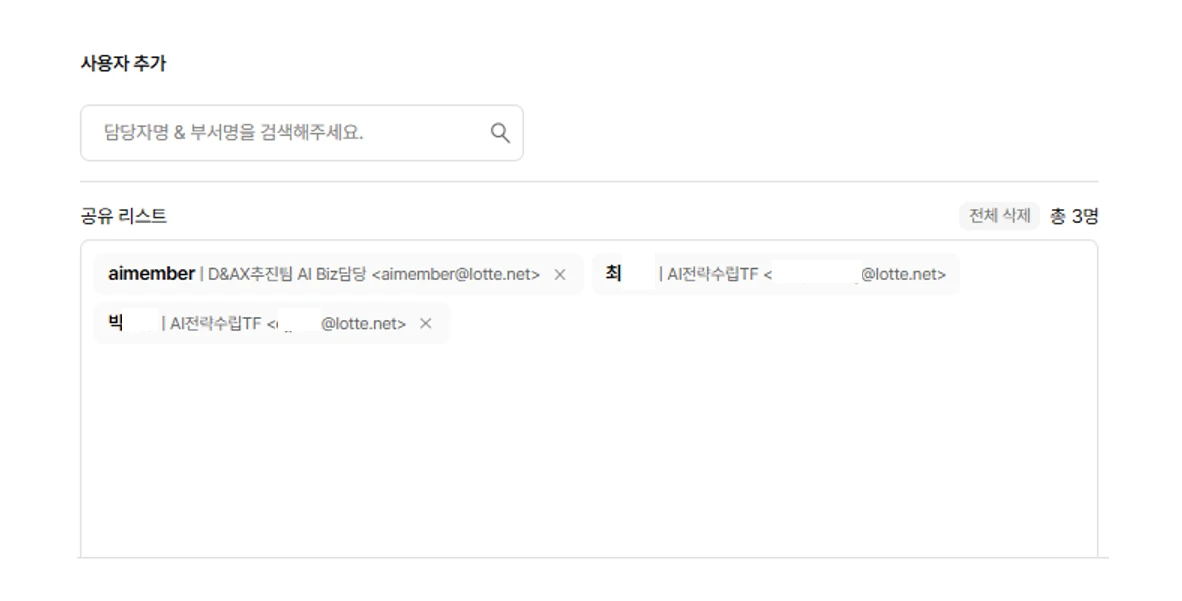Viewport: 1182px width, 601px height.
Task: Select the D&AX추진팀 AI Biz담당 department text
Action: tap(285, 274)
